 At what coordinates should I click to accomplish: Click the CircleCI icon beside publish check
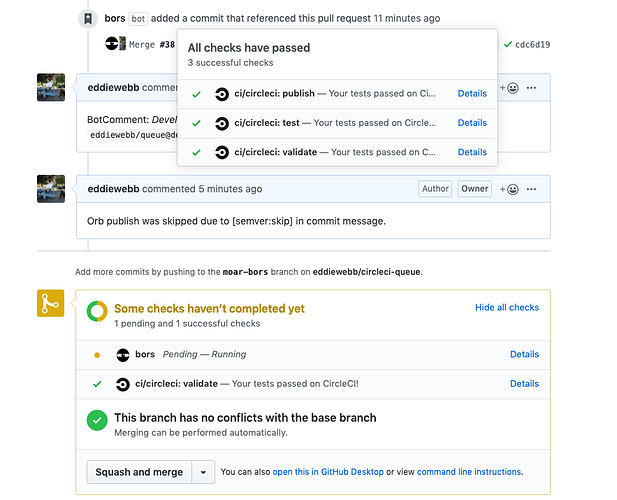coord(222,93)
